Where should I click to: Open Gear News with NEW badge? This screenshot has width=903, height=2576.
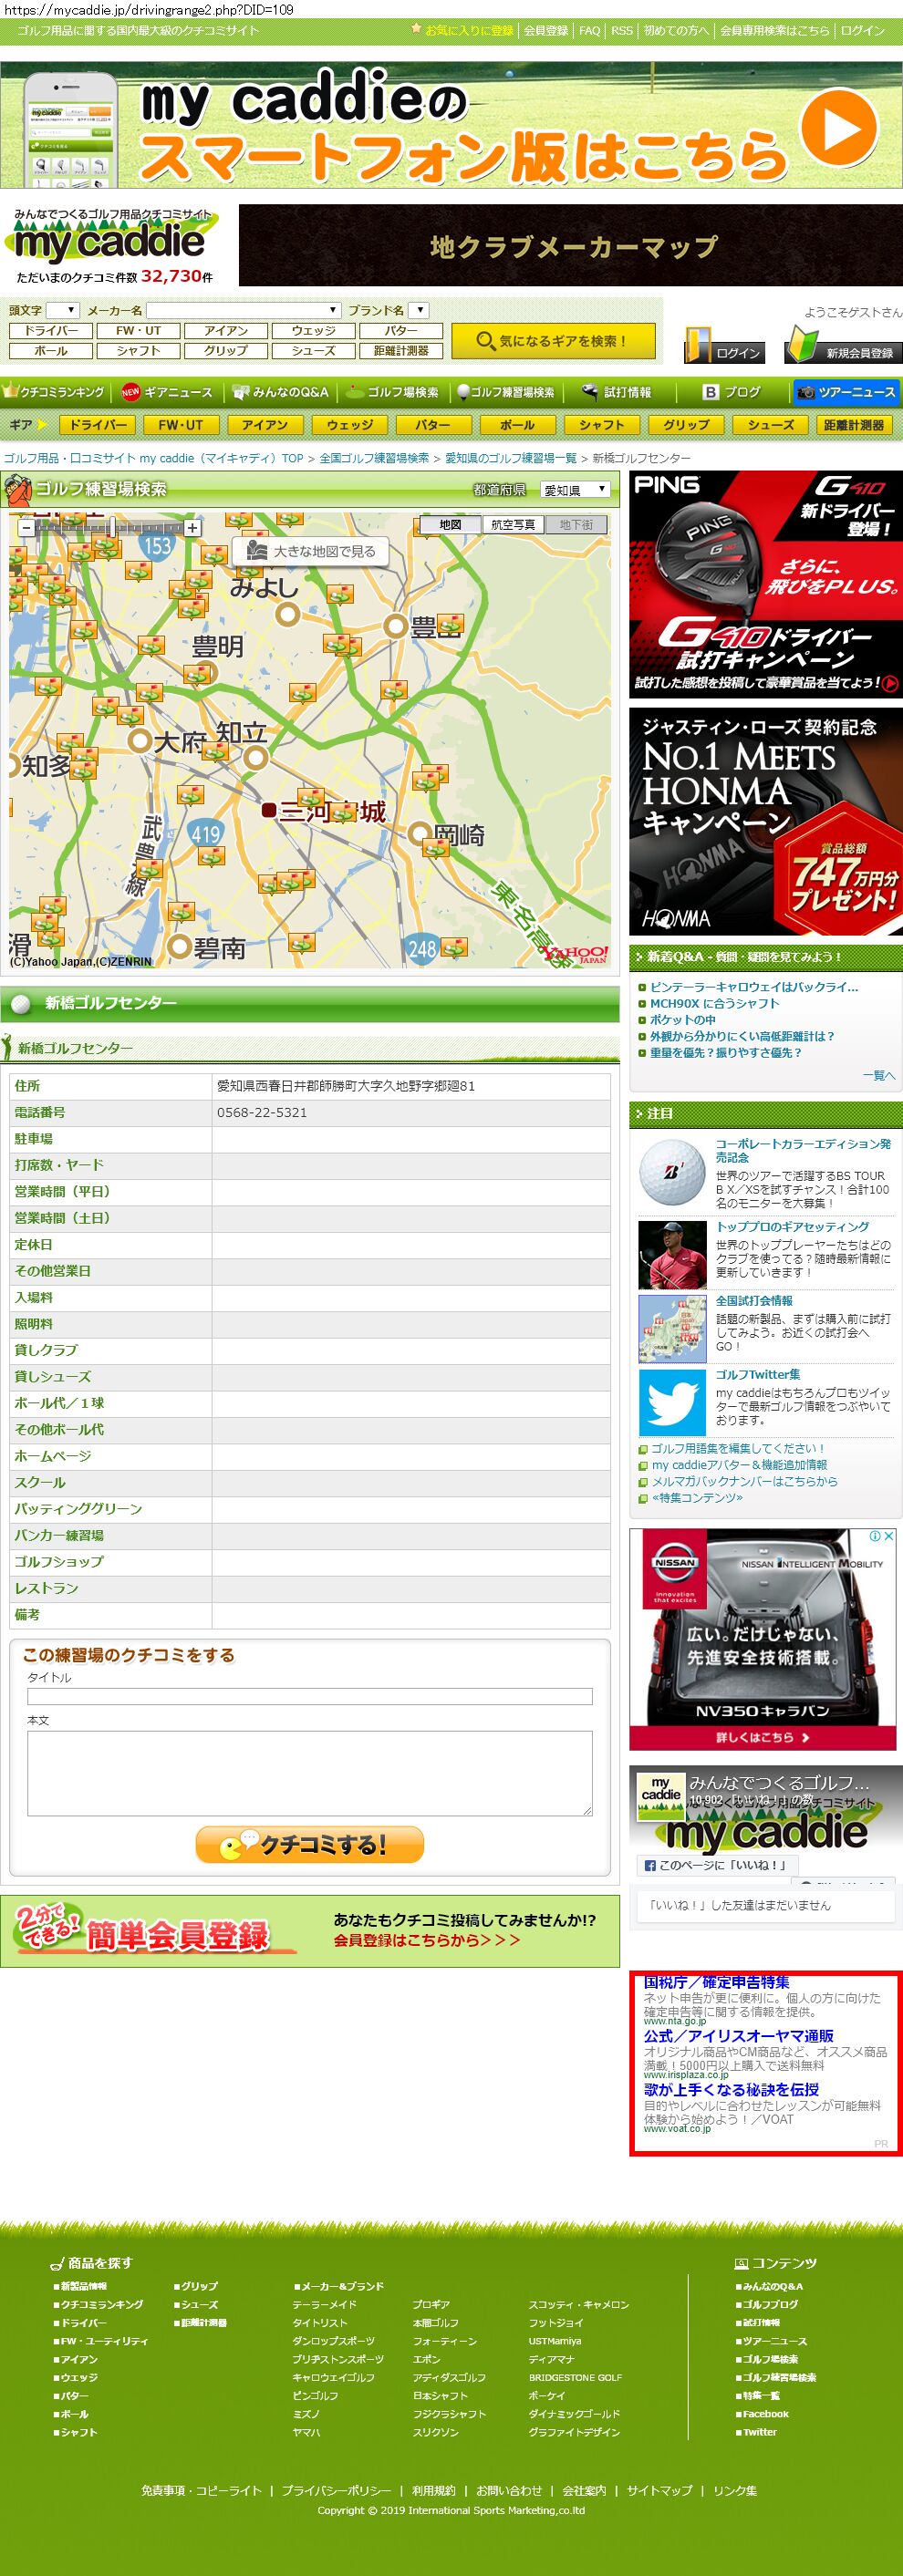tap(167, 392)
